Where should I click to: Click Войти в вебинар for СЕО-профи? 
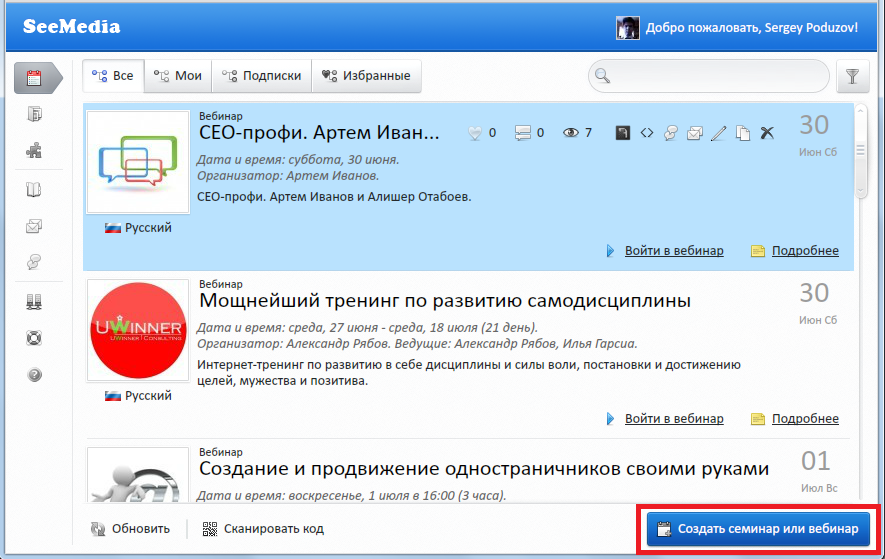[x=674, y=251]
